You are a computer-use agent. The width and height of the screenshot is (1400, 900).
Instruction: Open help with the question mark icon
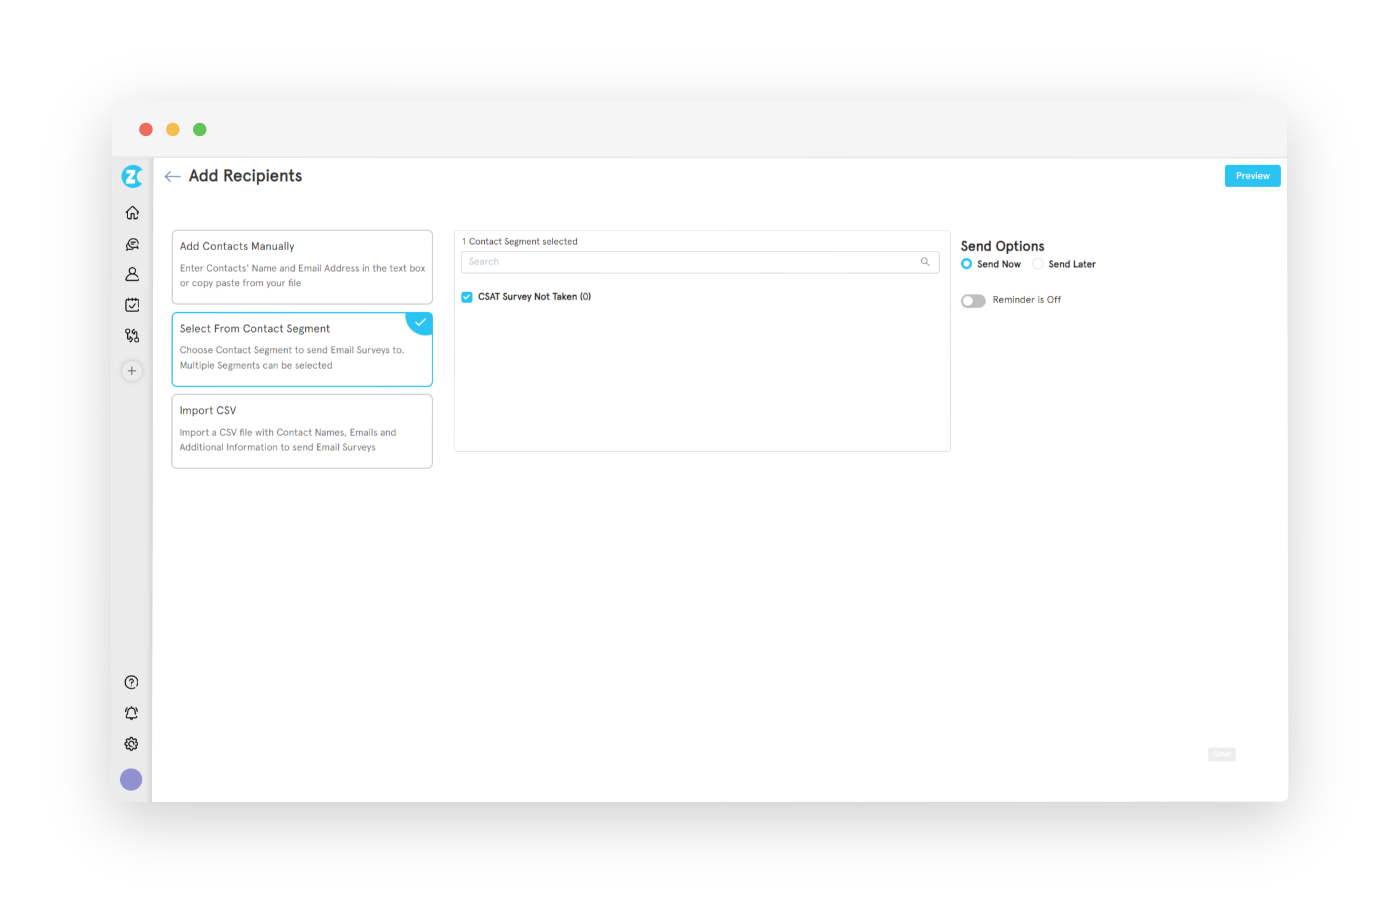pos(131,682)
